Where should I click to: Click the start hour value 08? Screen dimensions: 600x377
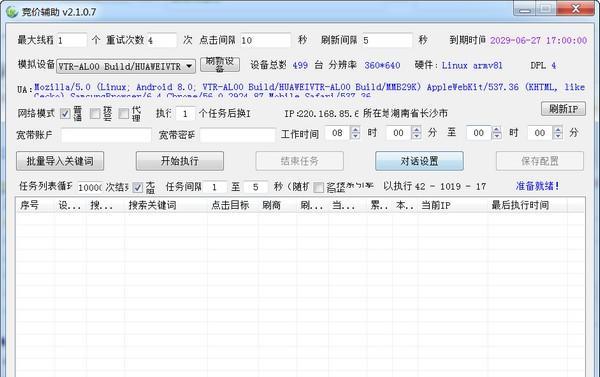(338, 133)
